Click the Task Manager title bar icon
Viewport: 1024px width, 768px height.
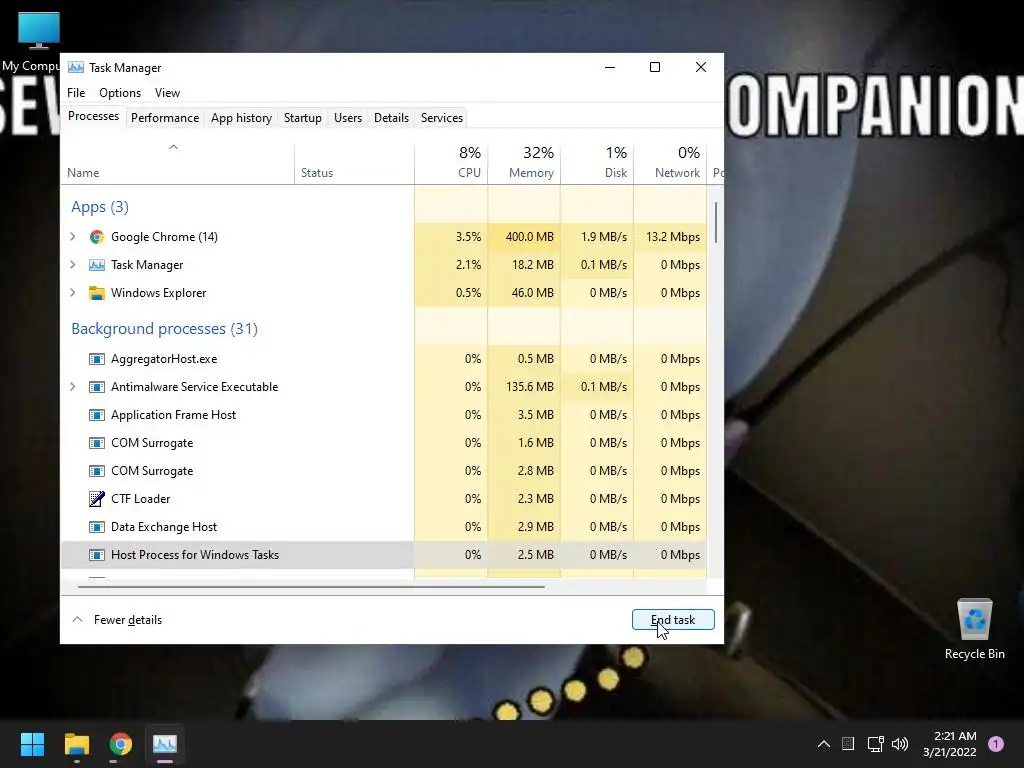point(76,68)
